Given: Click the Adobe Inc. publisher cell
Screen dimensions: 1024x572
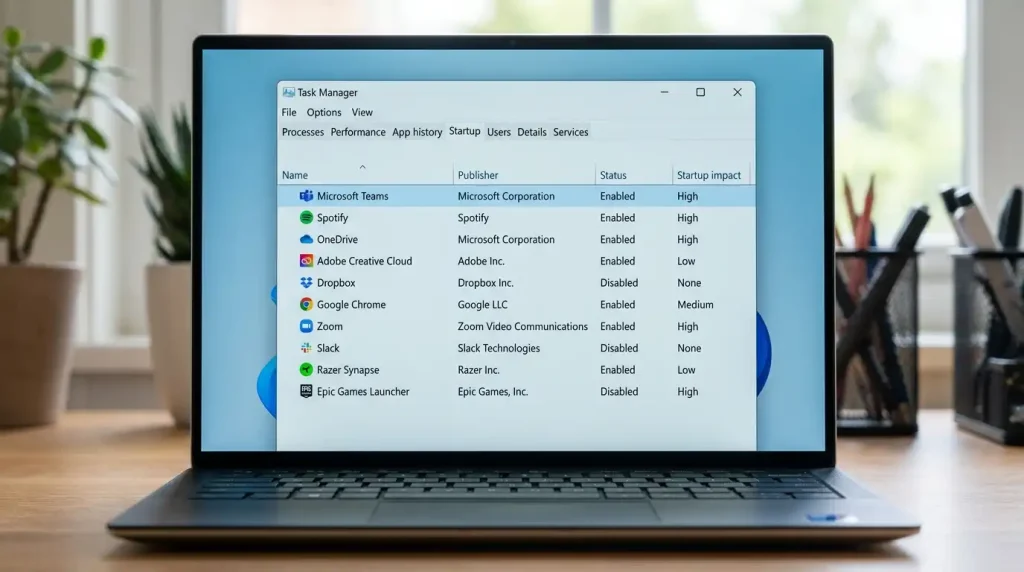Looking at the screenshot, I should click(481, 261).
